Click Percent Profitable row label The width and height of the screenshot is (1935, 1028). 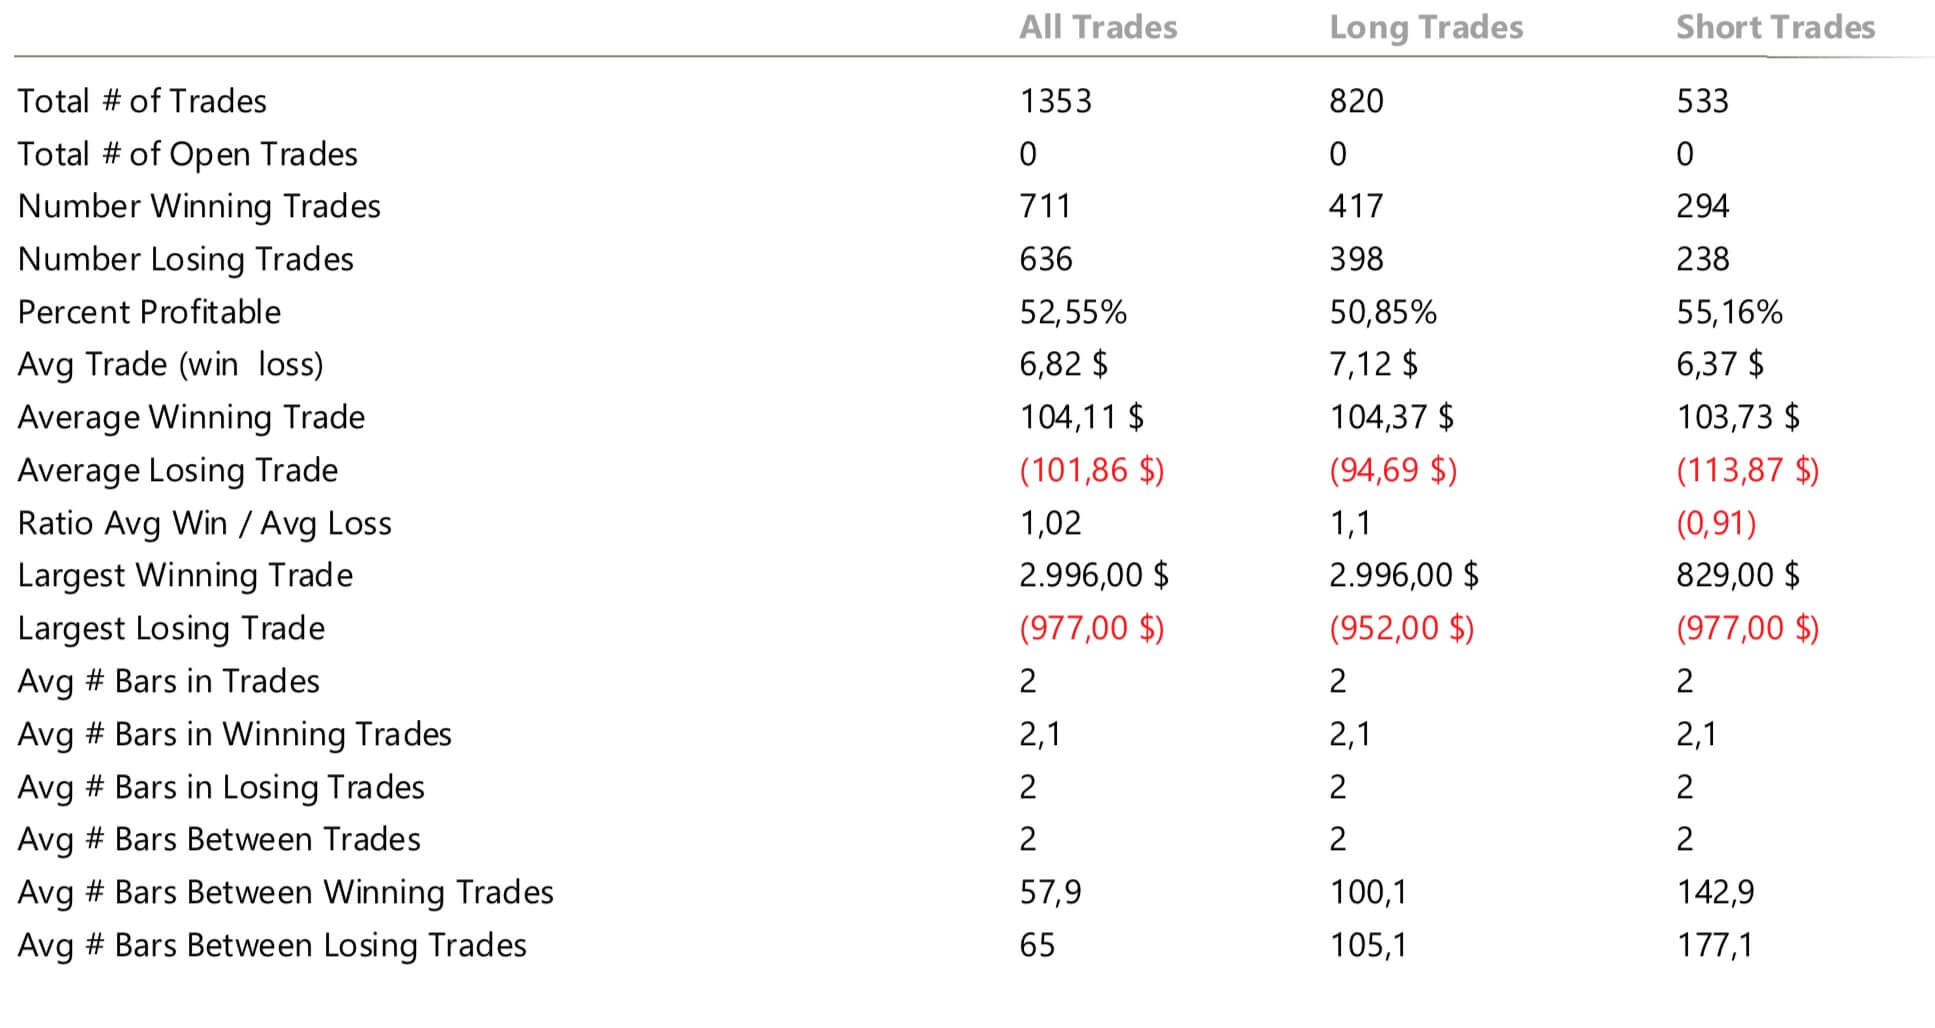pyautogui.click(x=149, y=312)
